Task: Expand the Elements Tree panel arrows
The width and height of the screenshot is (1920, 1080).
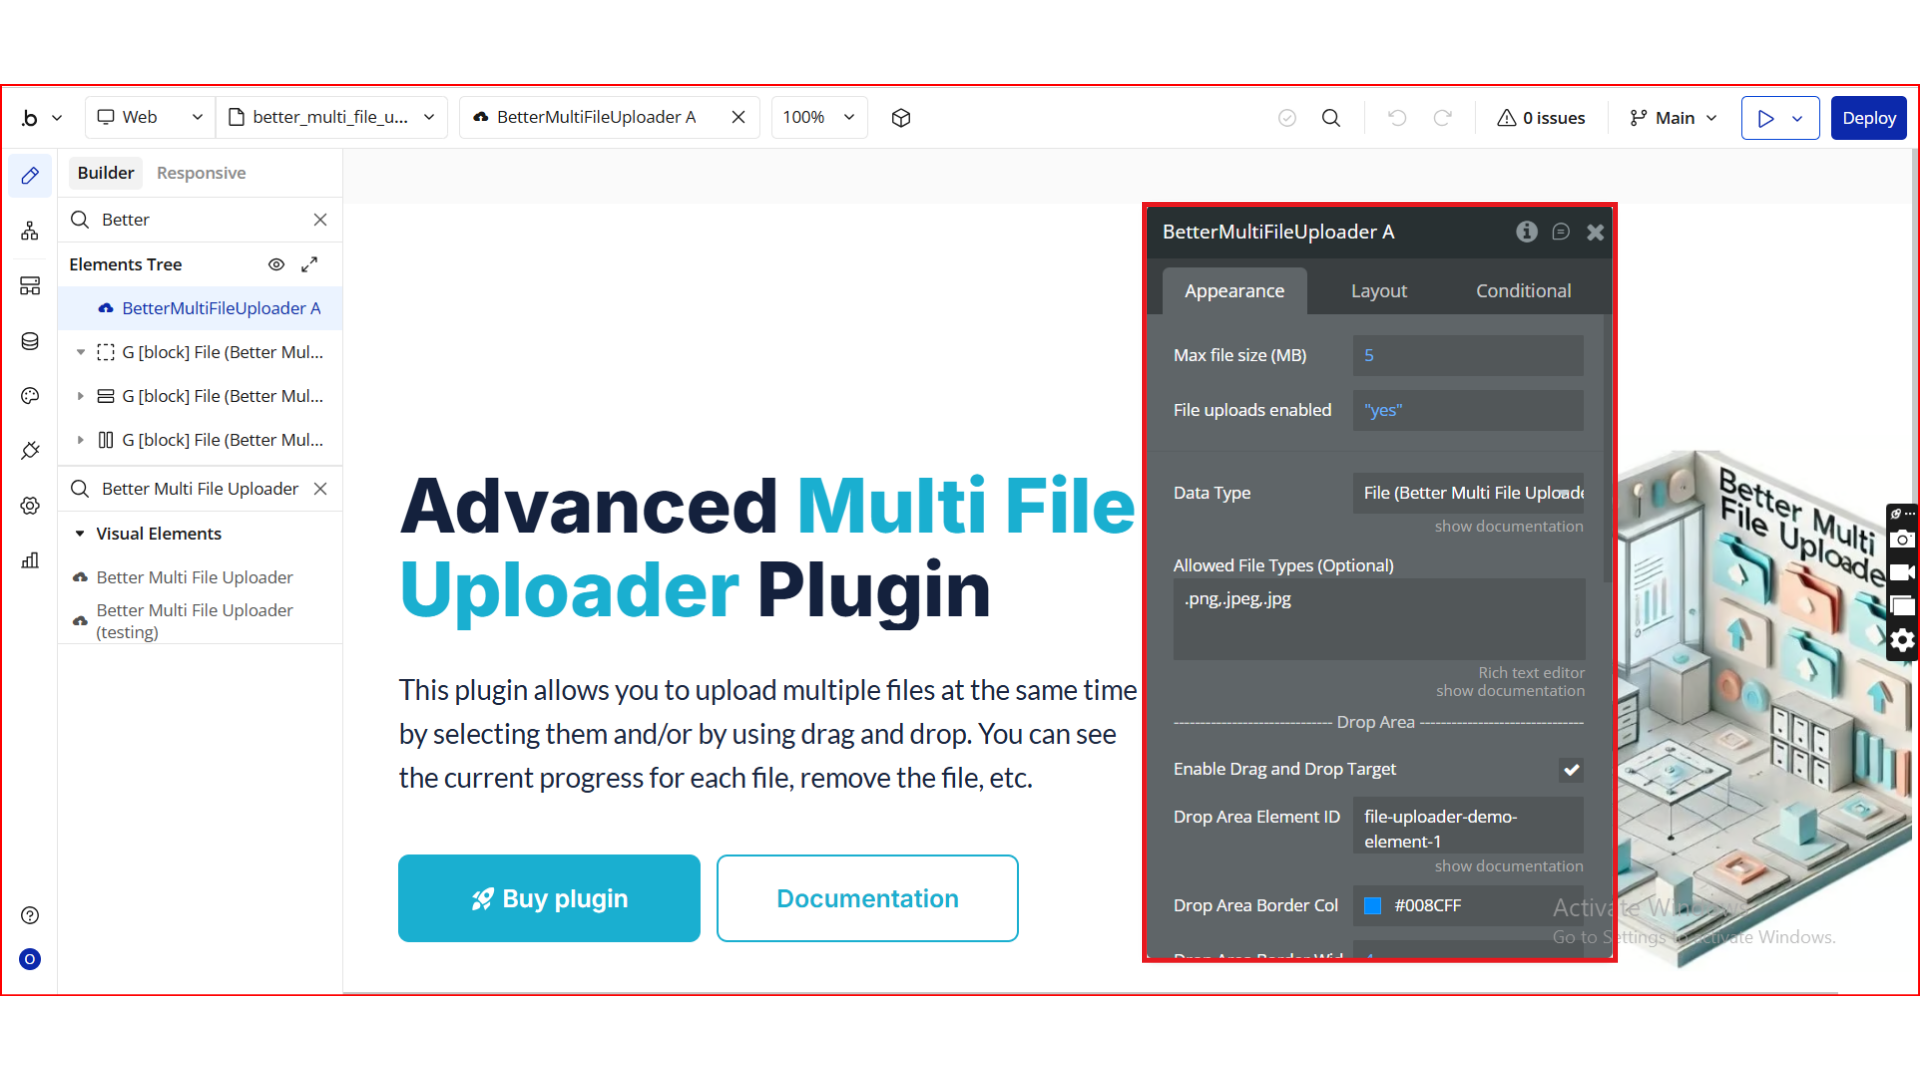Action: [x=309, y=265]
